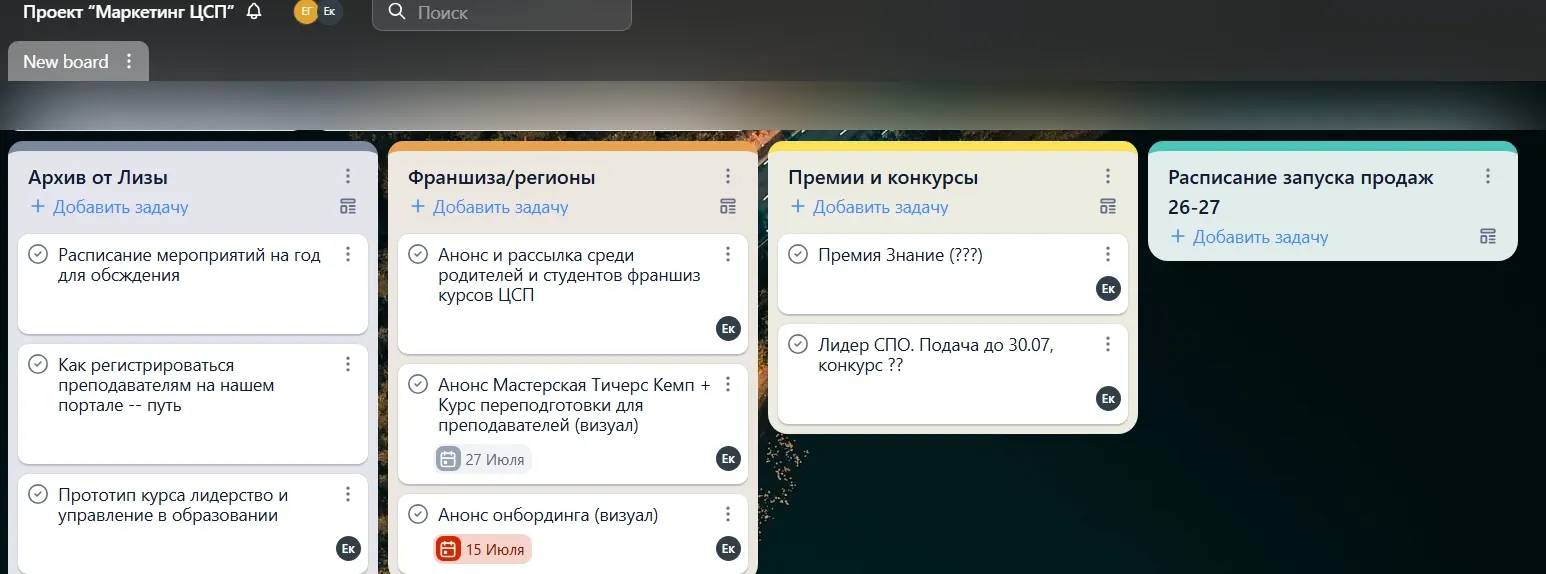Add task in Архив от Лизы column
This screenshot has width=1546, height=574.
pyautogui.click(x=109, y=207)
